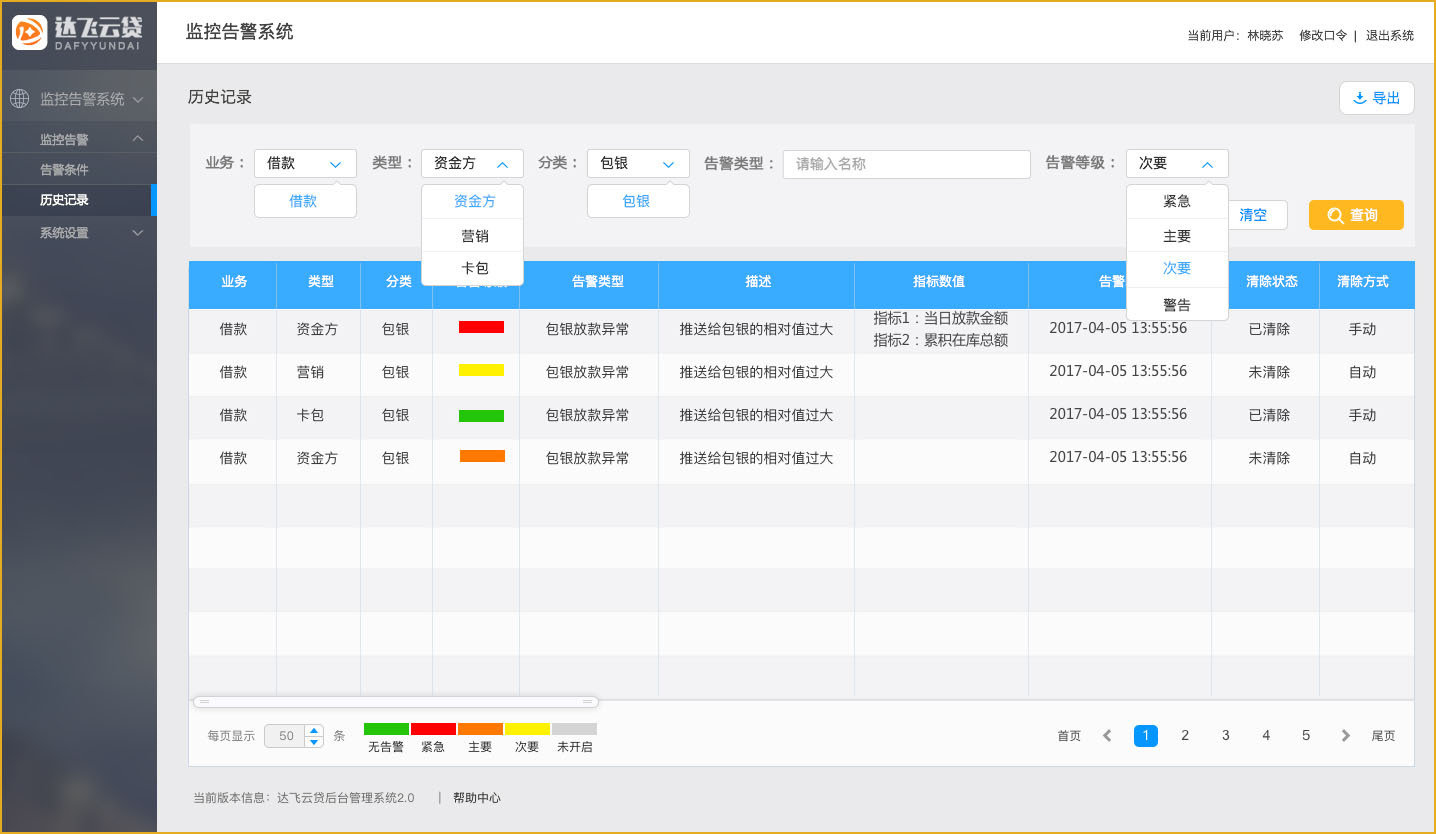This screenshot has height=834, width=1436.
Task: Click the red 紧急 color swatch in legend
Action: pos(433,729)
